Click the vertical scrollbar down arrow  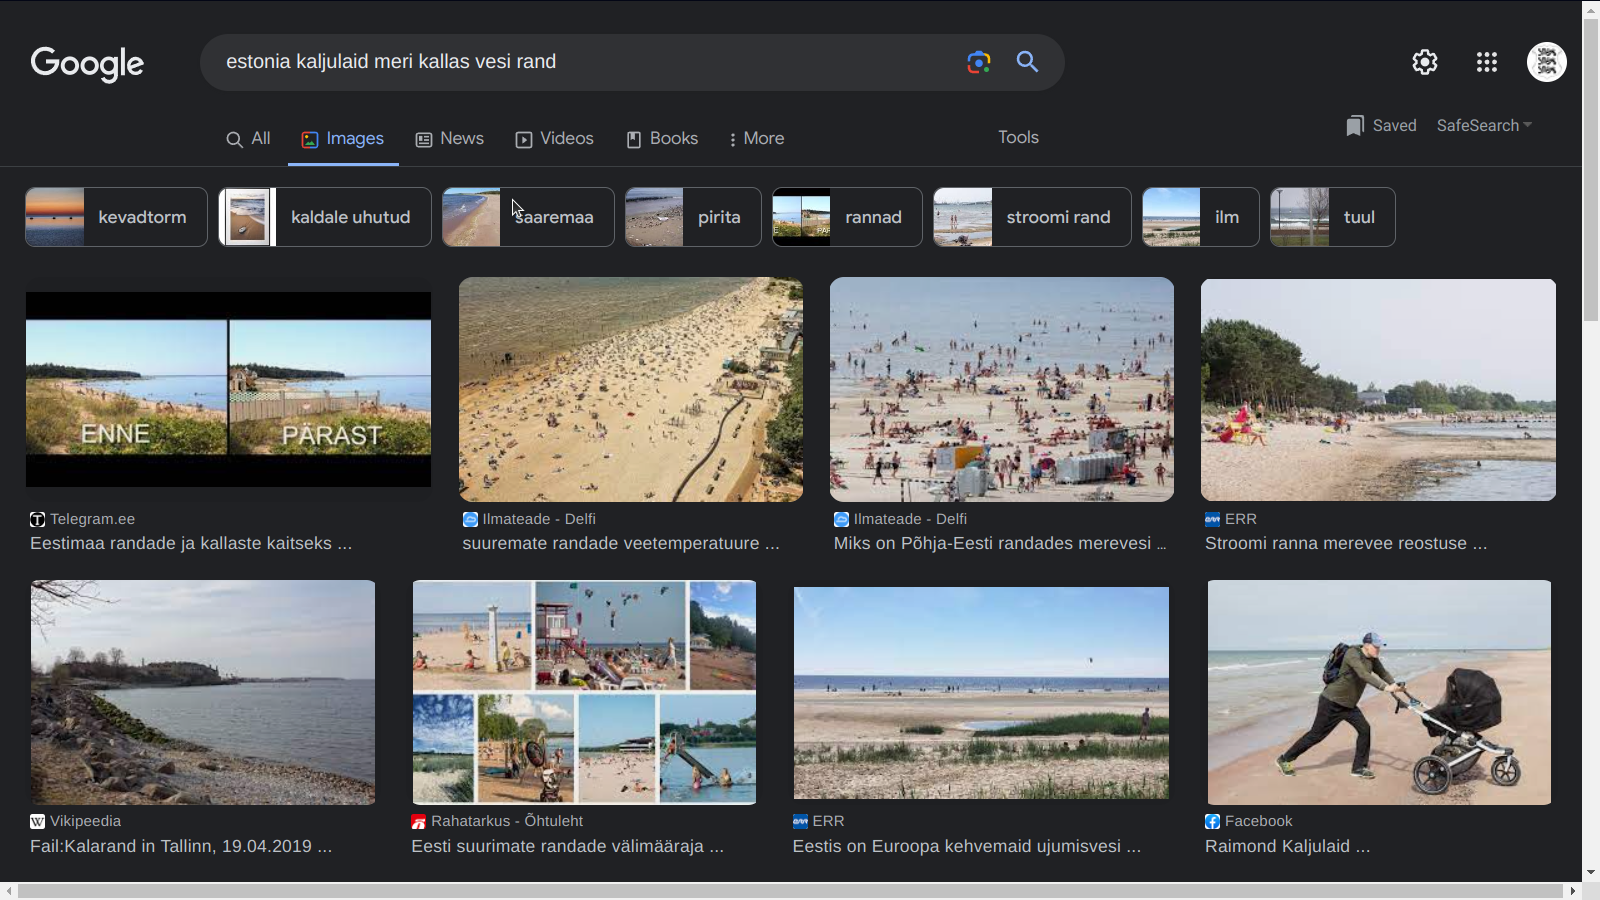click(x=1590, y=872)
